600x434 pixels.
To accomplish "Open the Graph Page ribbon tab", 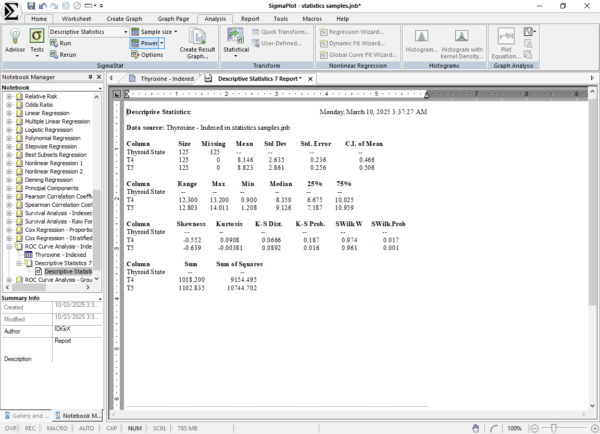I will 173,19.
